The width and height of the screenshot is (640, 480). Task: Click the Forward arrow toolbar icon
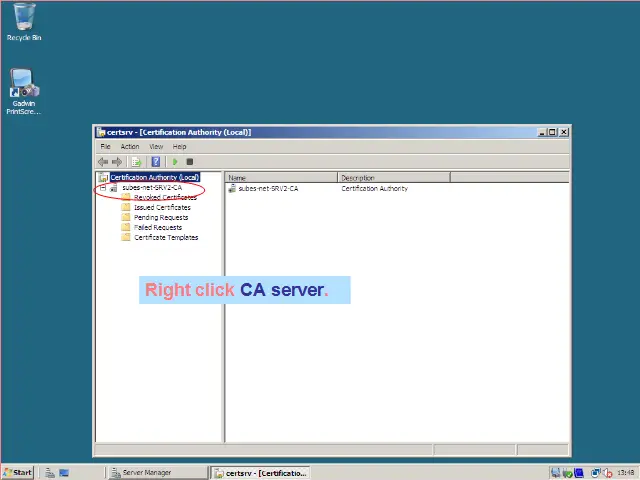click(x=117, y=161)
